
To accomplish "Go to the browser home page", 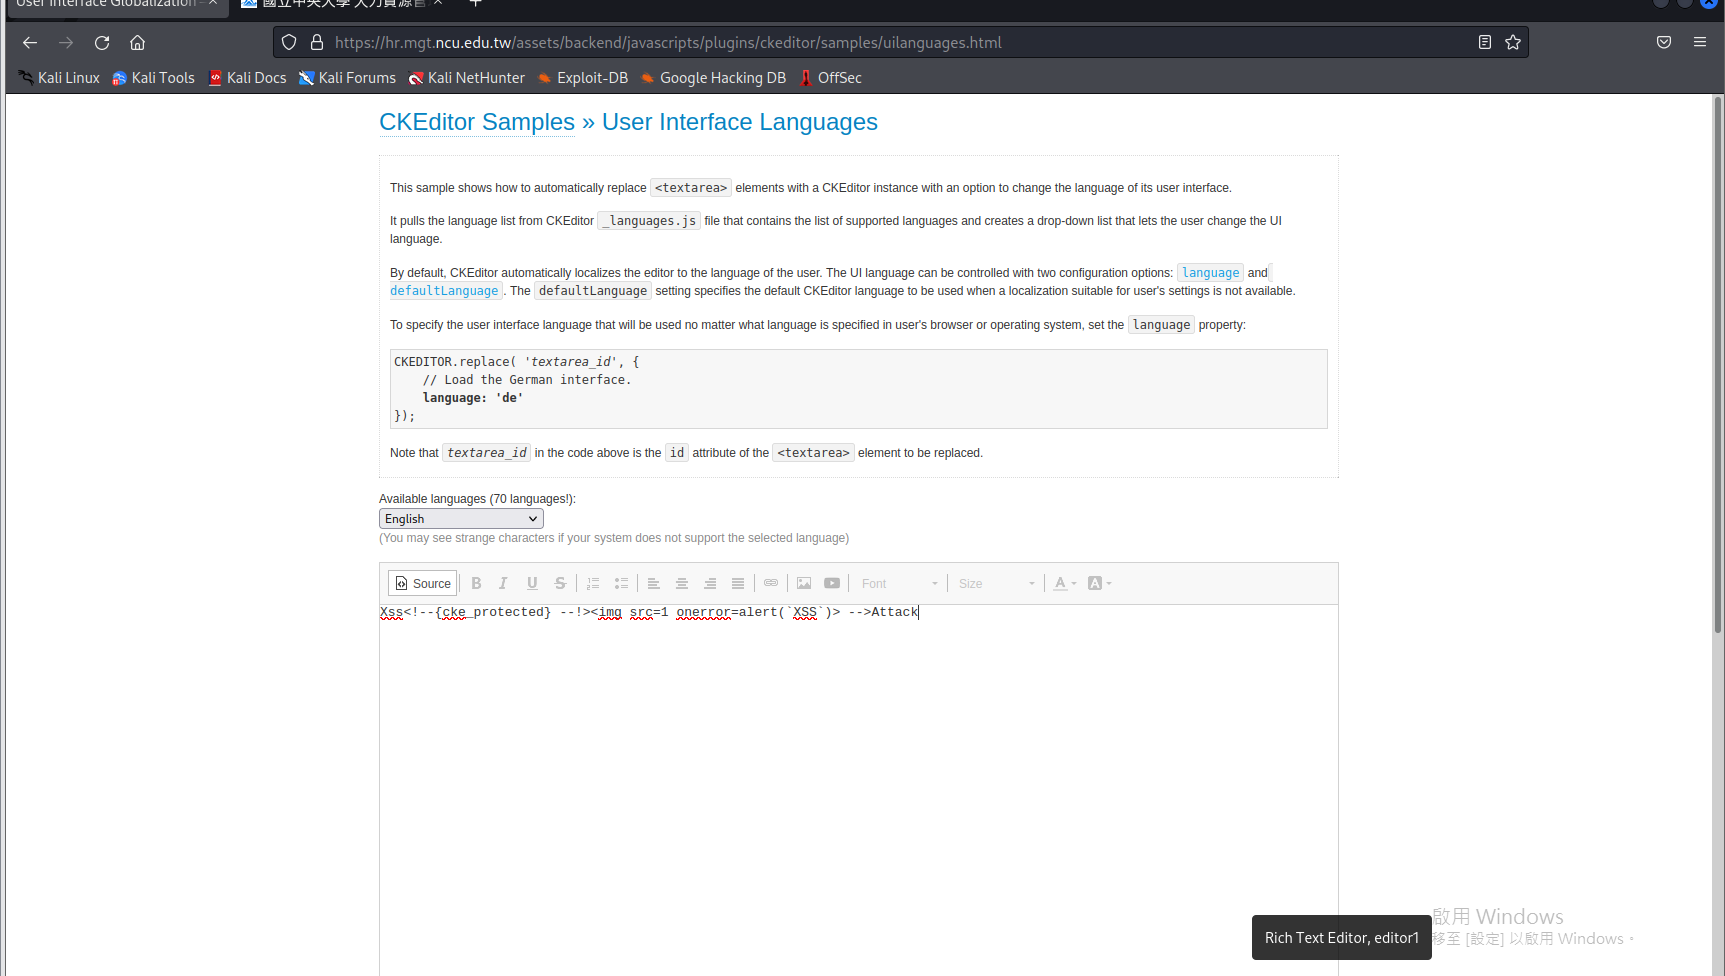I will (x=138, y=42).
